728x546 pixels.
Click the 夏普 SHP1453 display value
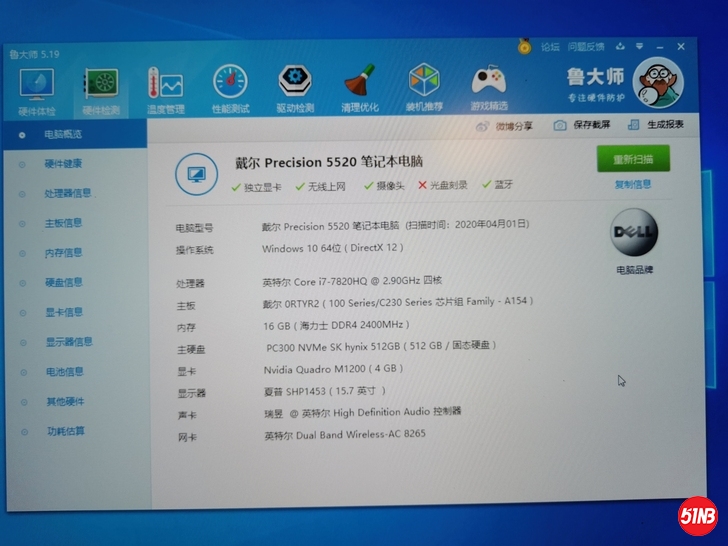(325, 391)
